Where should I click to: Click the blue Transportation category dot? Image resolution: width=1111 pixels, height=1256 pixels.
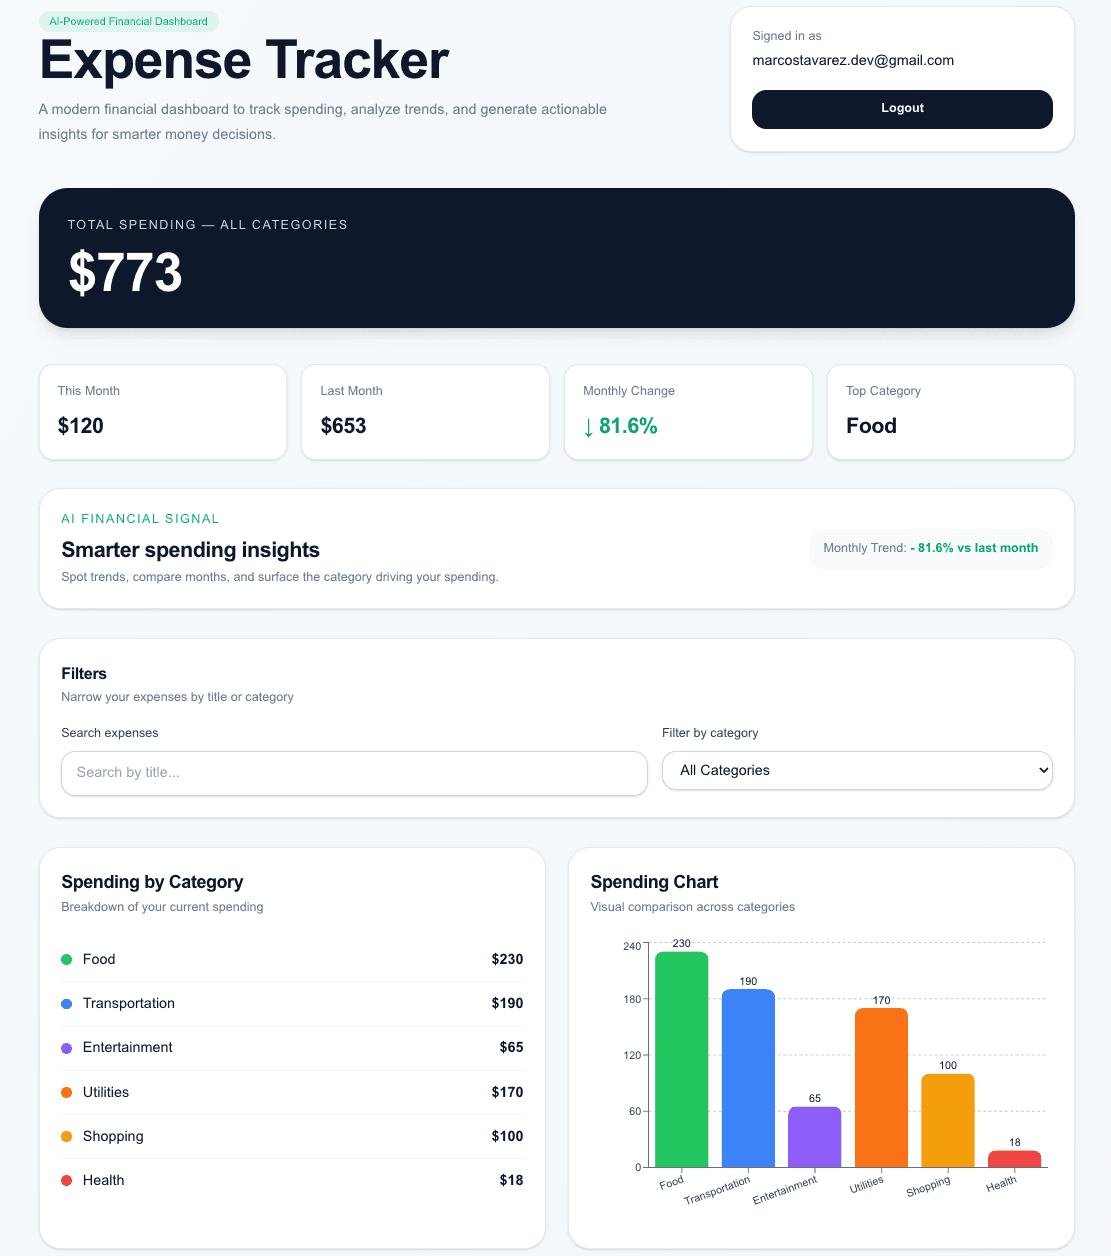(66, 1003)
